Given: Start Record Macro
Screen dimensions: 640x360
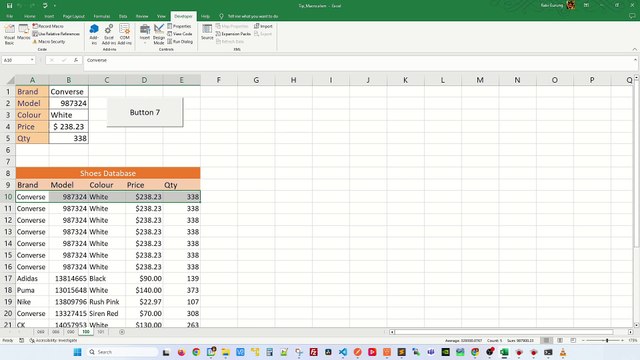Looking at the screenshot, I should pos(48,26).
